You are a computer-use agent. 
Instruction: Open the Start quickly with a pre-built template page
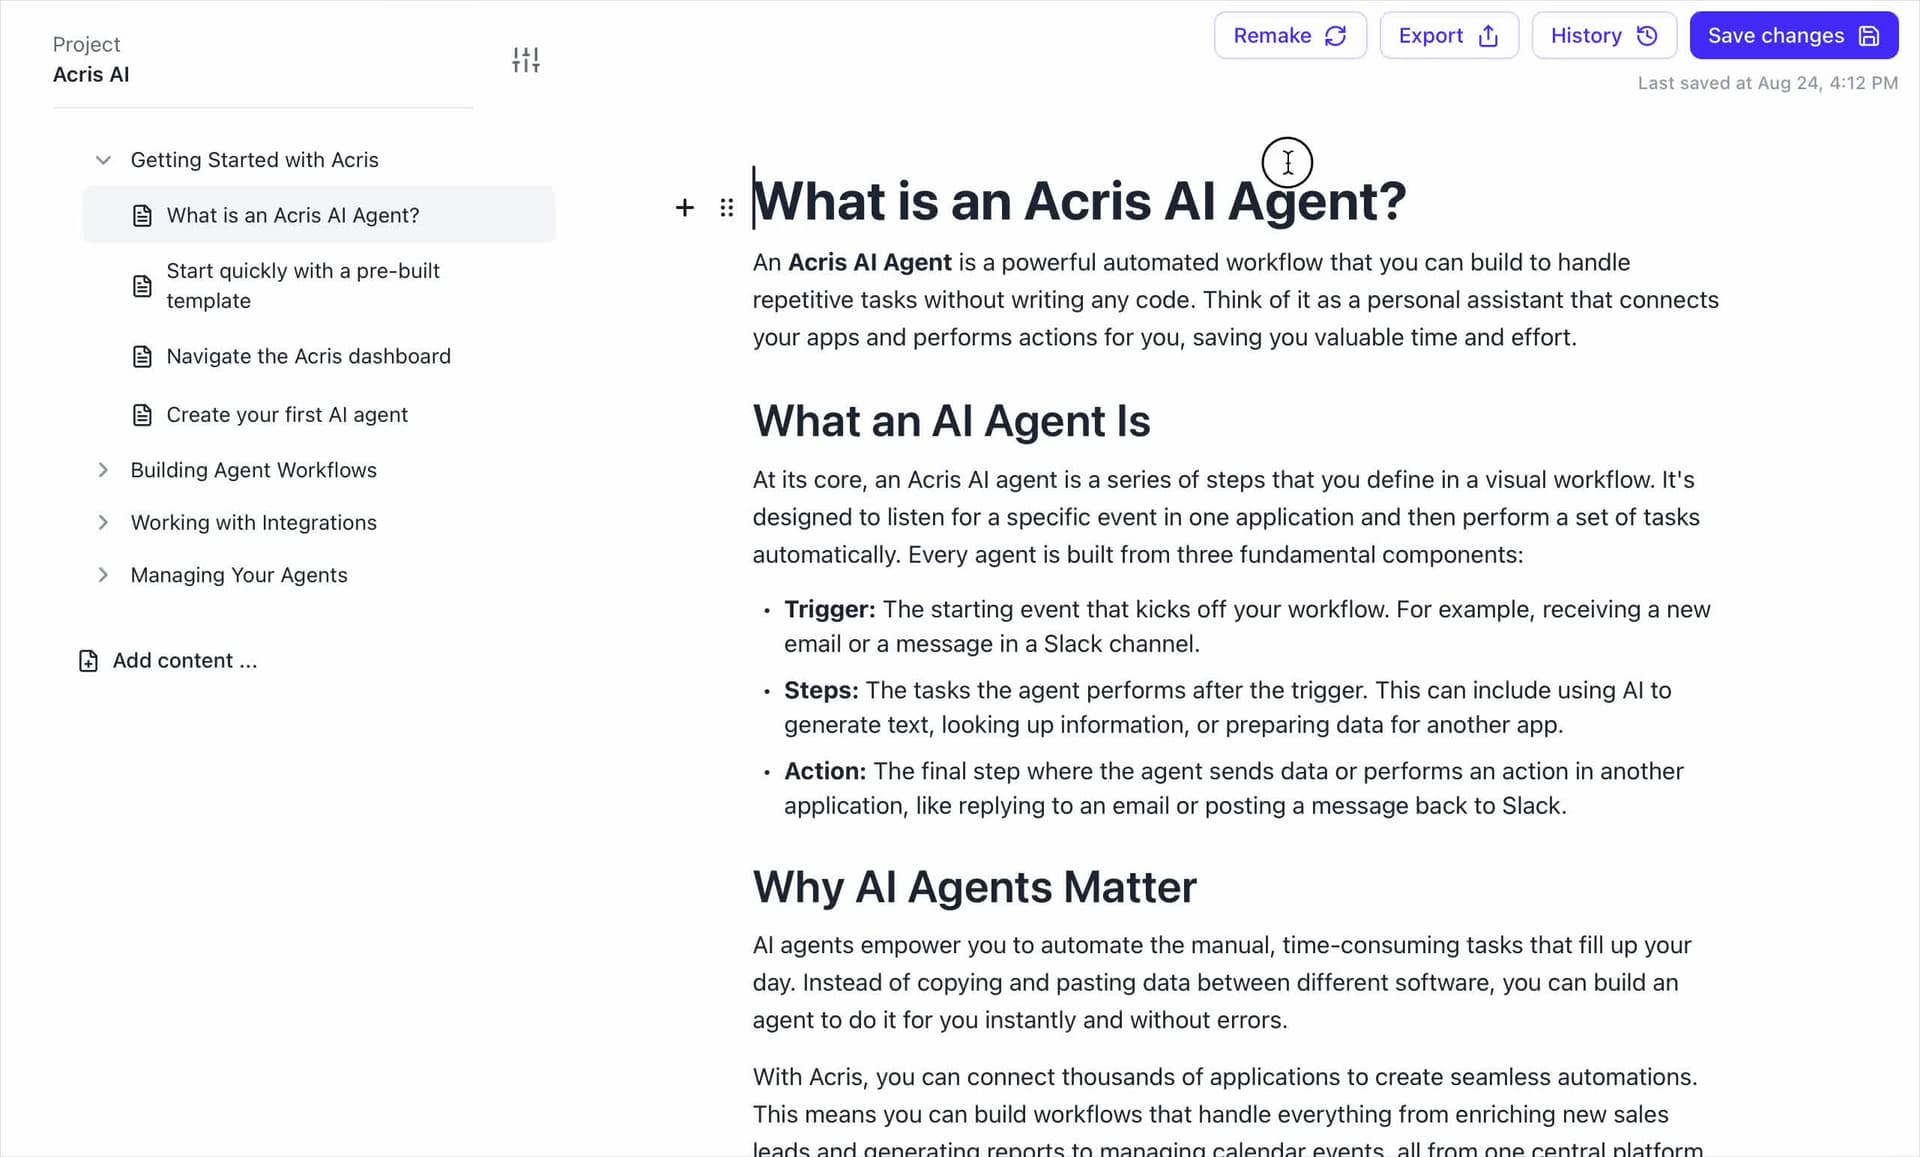tap(303, 286)
